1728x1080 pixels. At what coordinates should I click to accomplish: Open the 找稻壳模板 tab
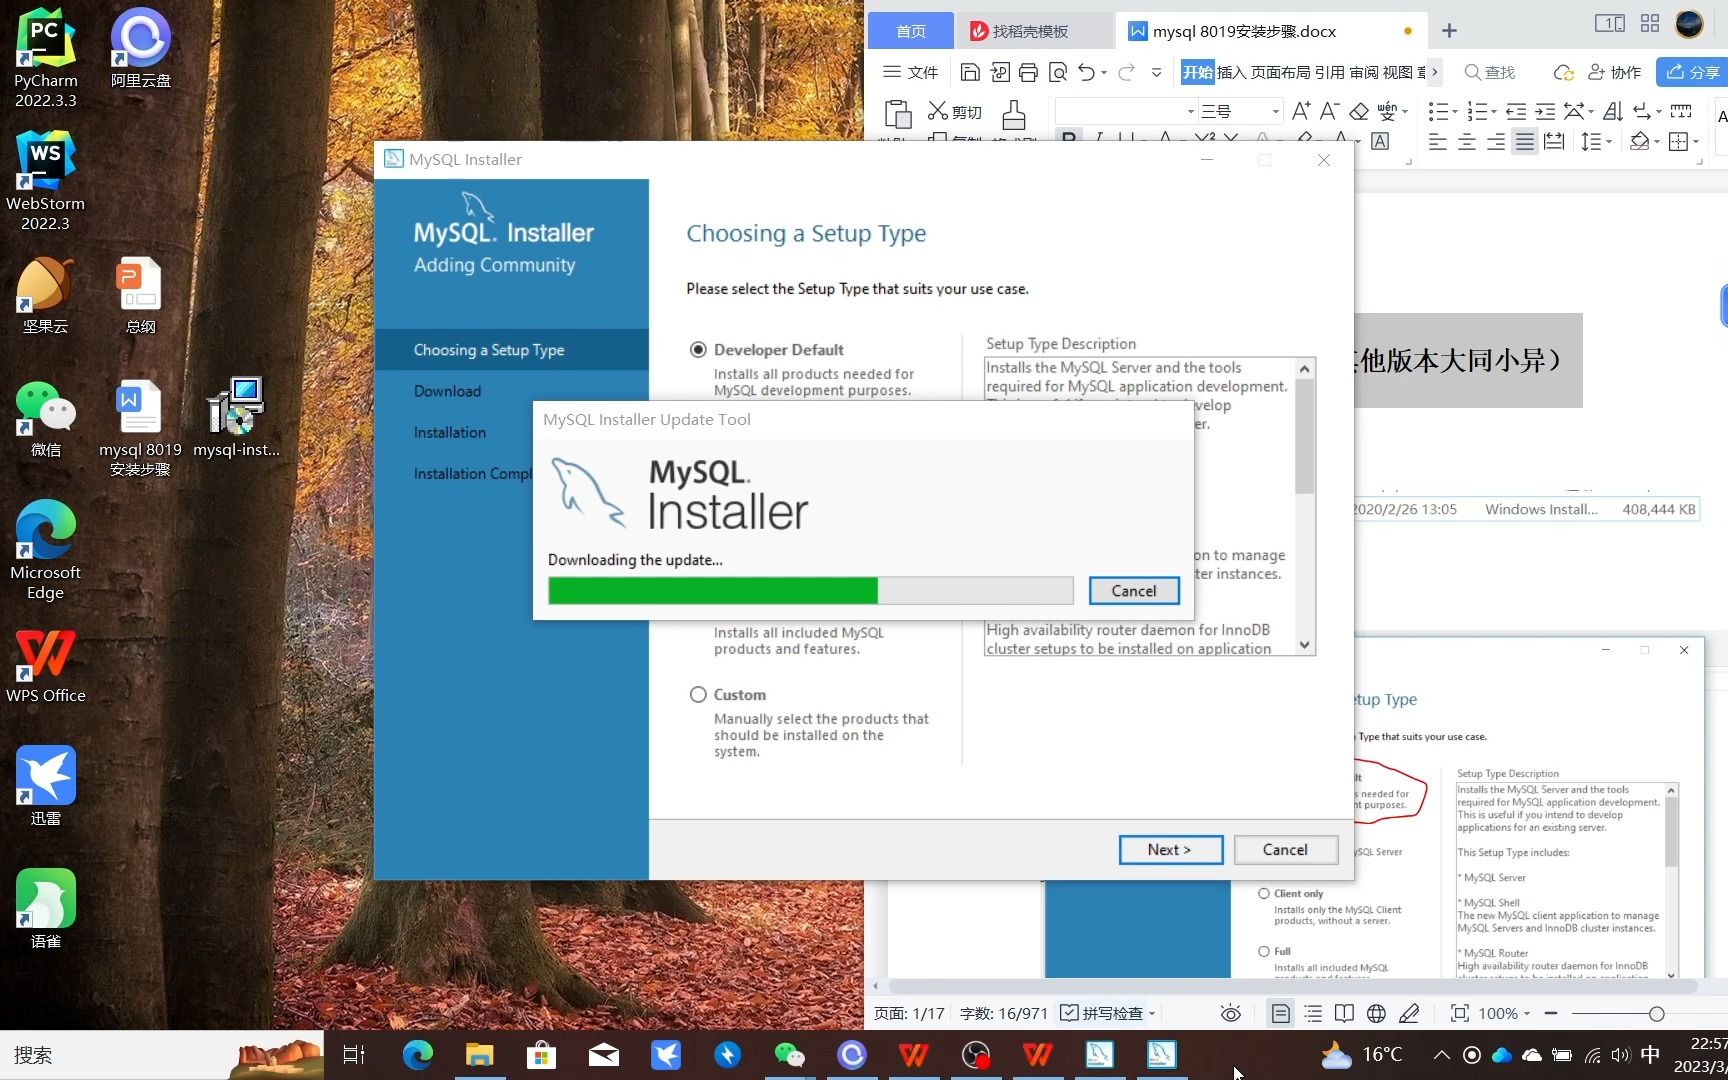tap(1034, 31)
